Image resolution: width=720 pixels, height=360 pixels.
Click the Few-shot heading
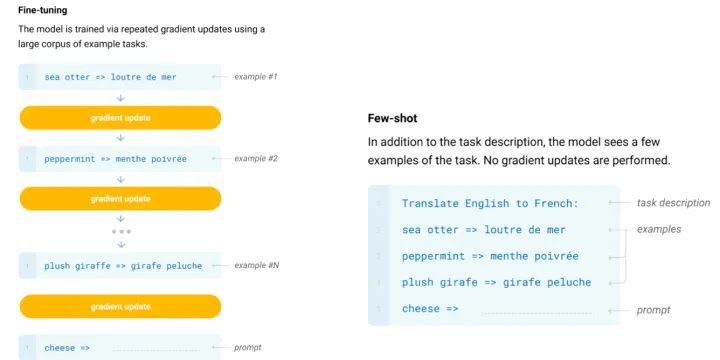392,118
